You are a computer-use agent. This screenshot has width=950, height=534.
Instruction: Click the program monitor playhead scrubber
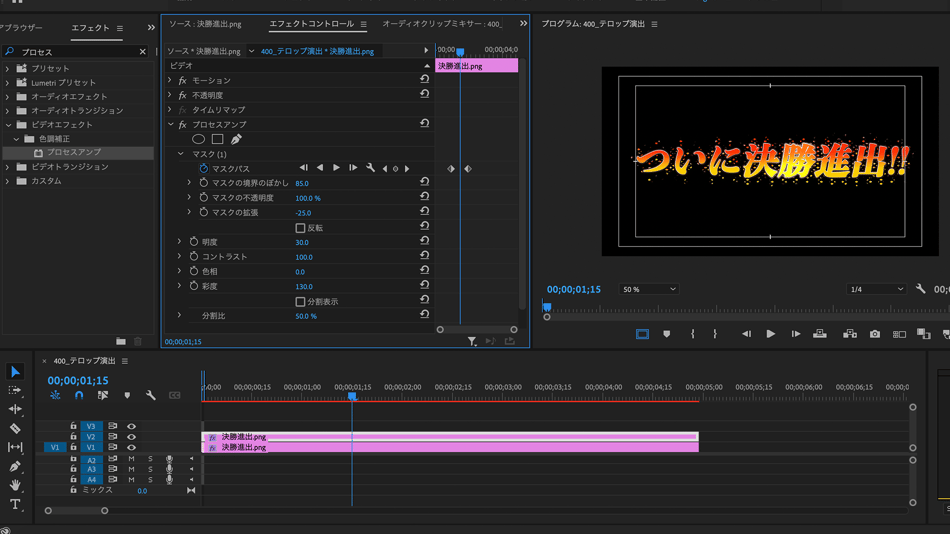click(x=547, y=308)
